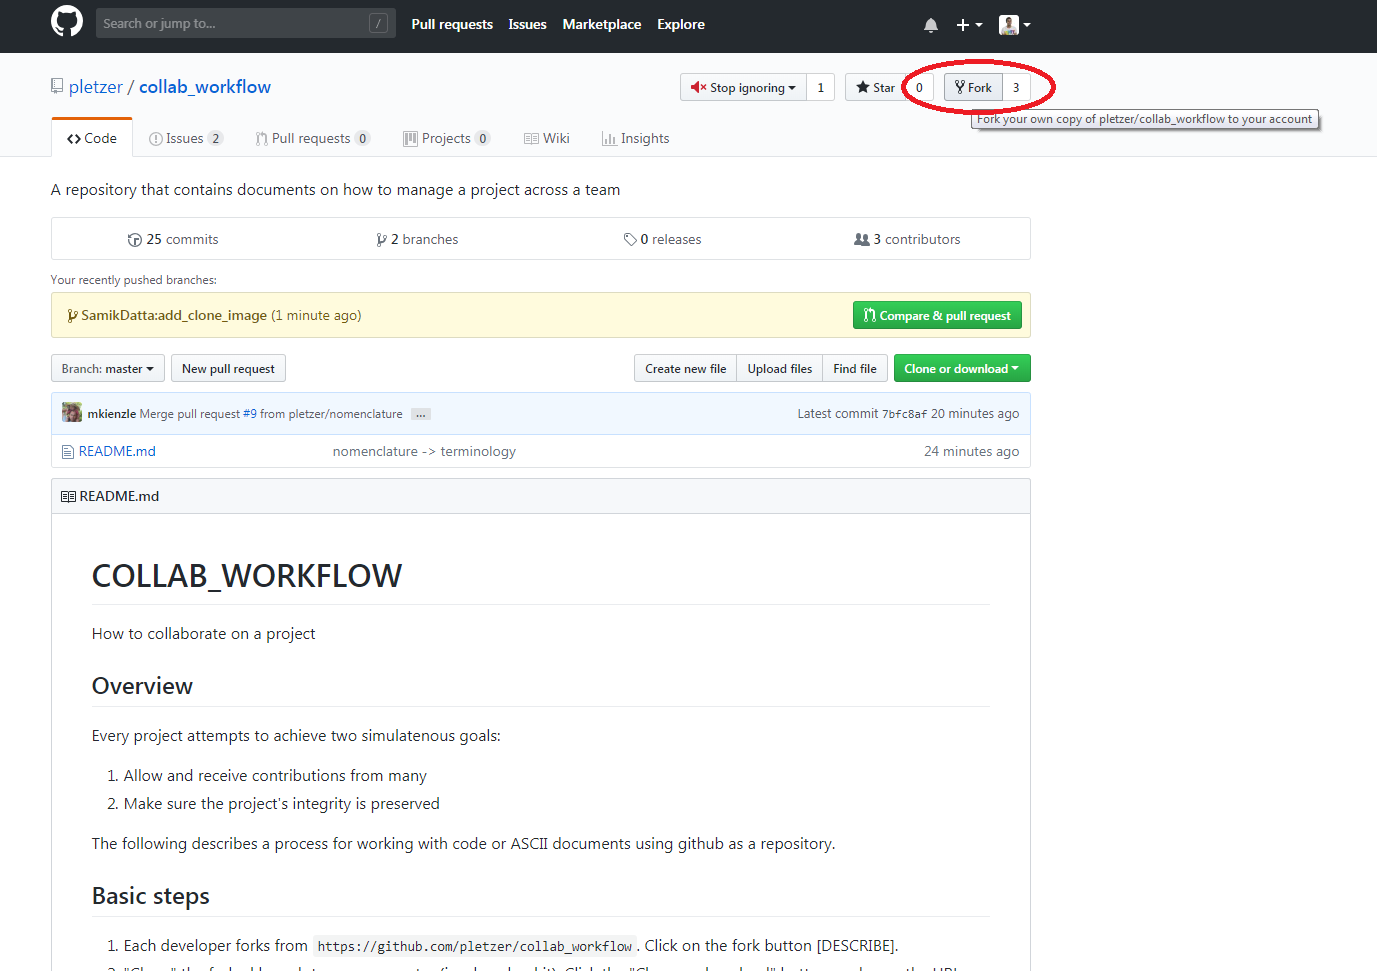The height and width of the screenshot is (971, 1377).
Task: View the 2 branches
Action: point(417,239)
